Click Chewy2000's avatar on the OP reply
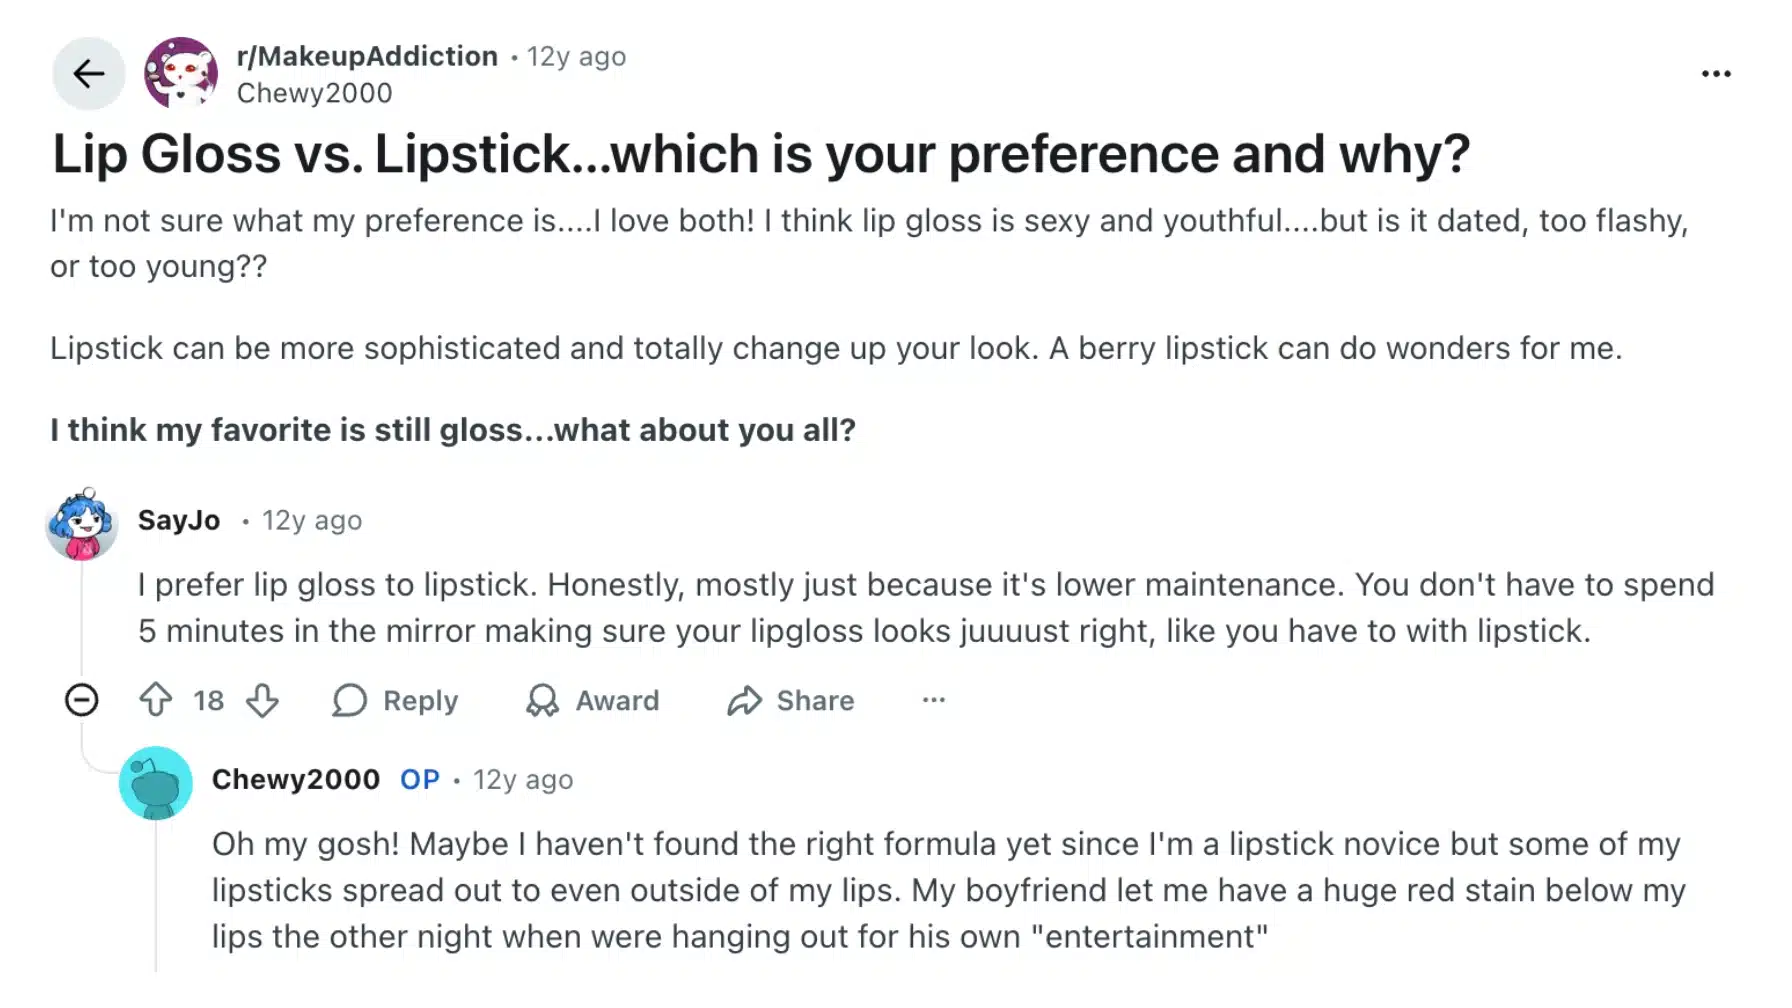Screen dimensions: 1792x1008 157,784
